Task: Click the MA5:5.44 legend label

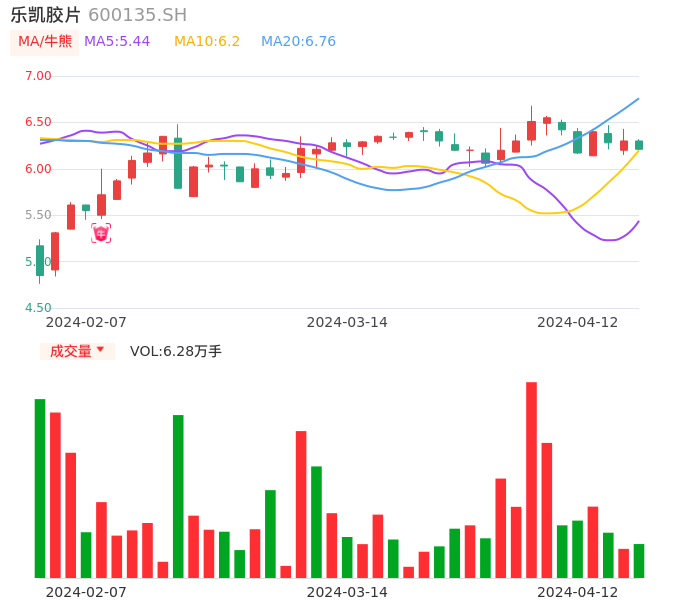Action: pos(117,42)
